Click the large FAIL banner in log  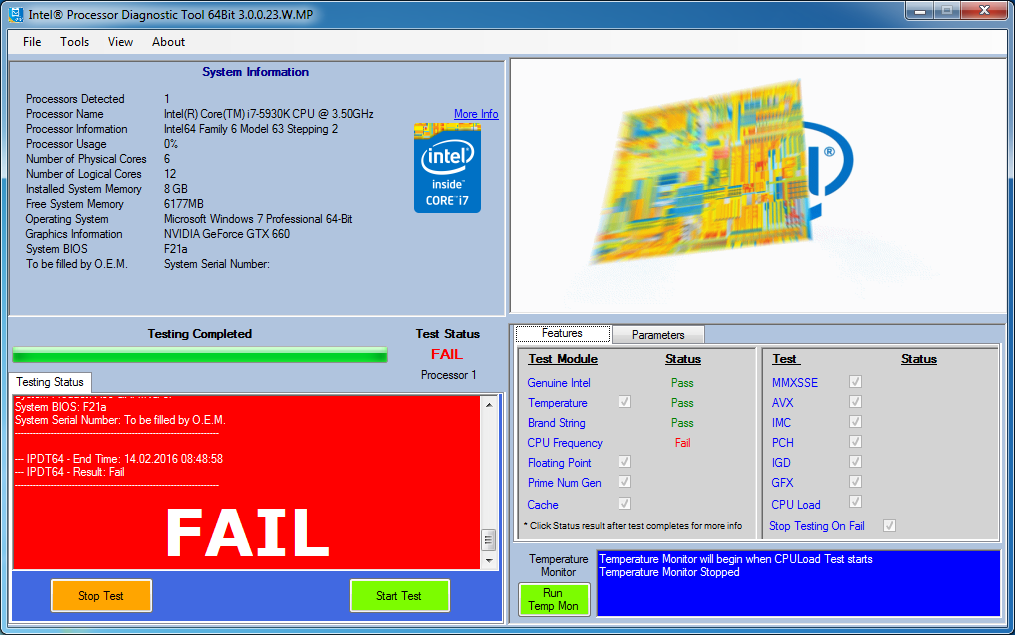click(247, 533)
